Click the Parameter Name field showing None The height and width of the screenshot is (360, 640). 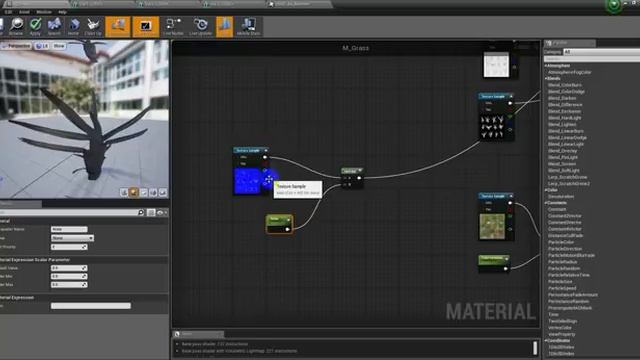pos(69,229)
